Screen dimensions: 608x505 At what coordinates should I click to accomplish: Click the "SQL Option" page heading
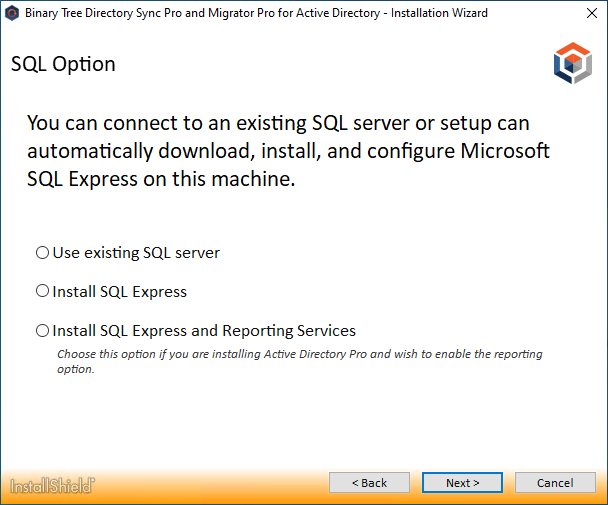click(x=63, y=64)
